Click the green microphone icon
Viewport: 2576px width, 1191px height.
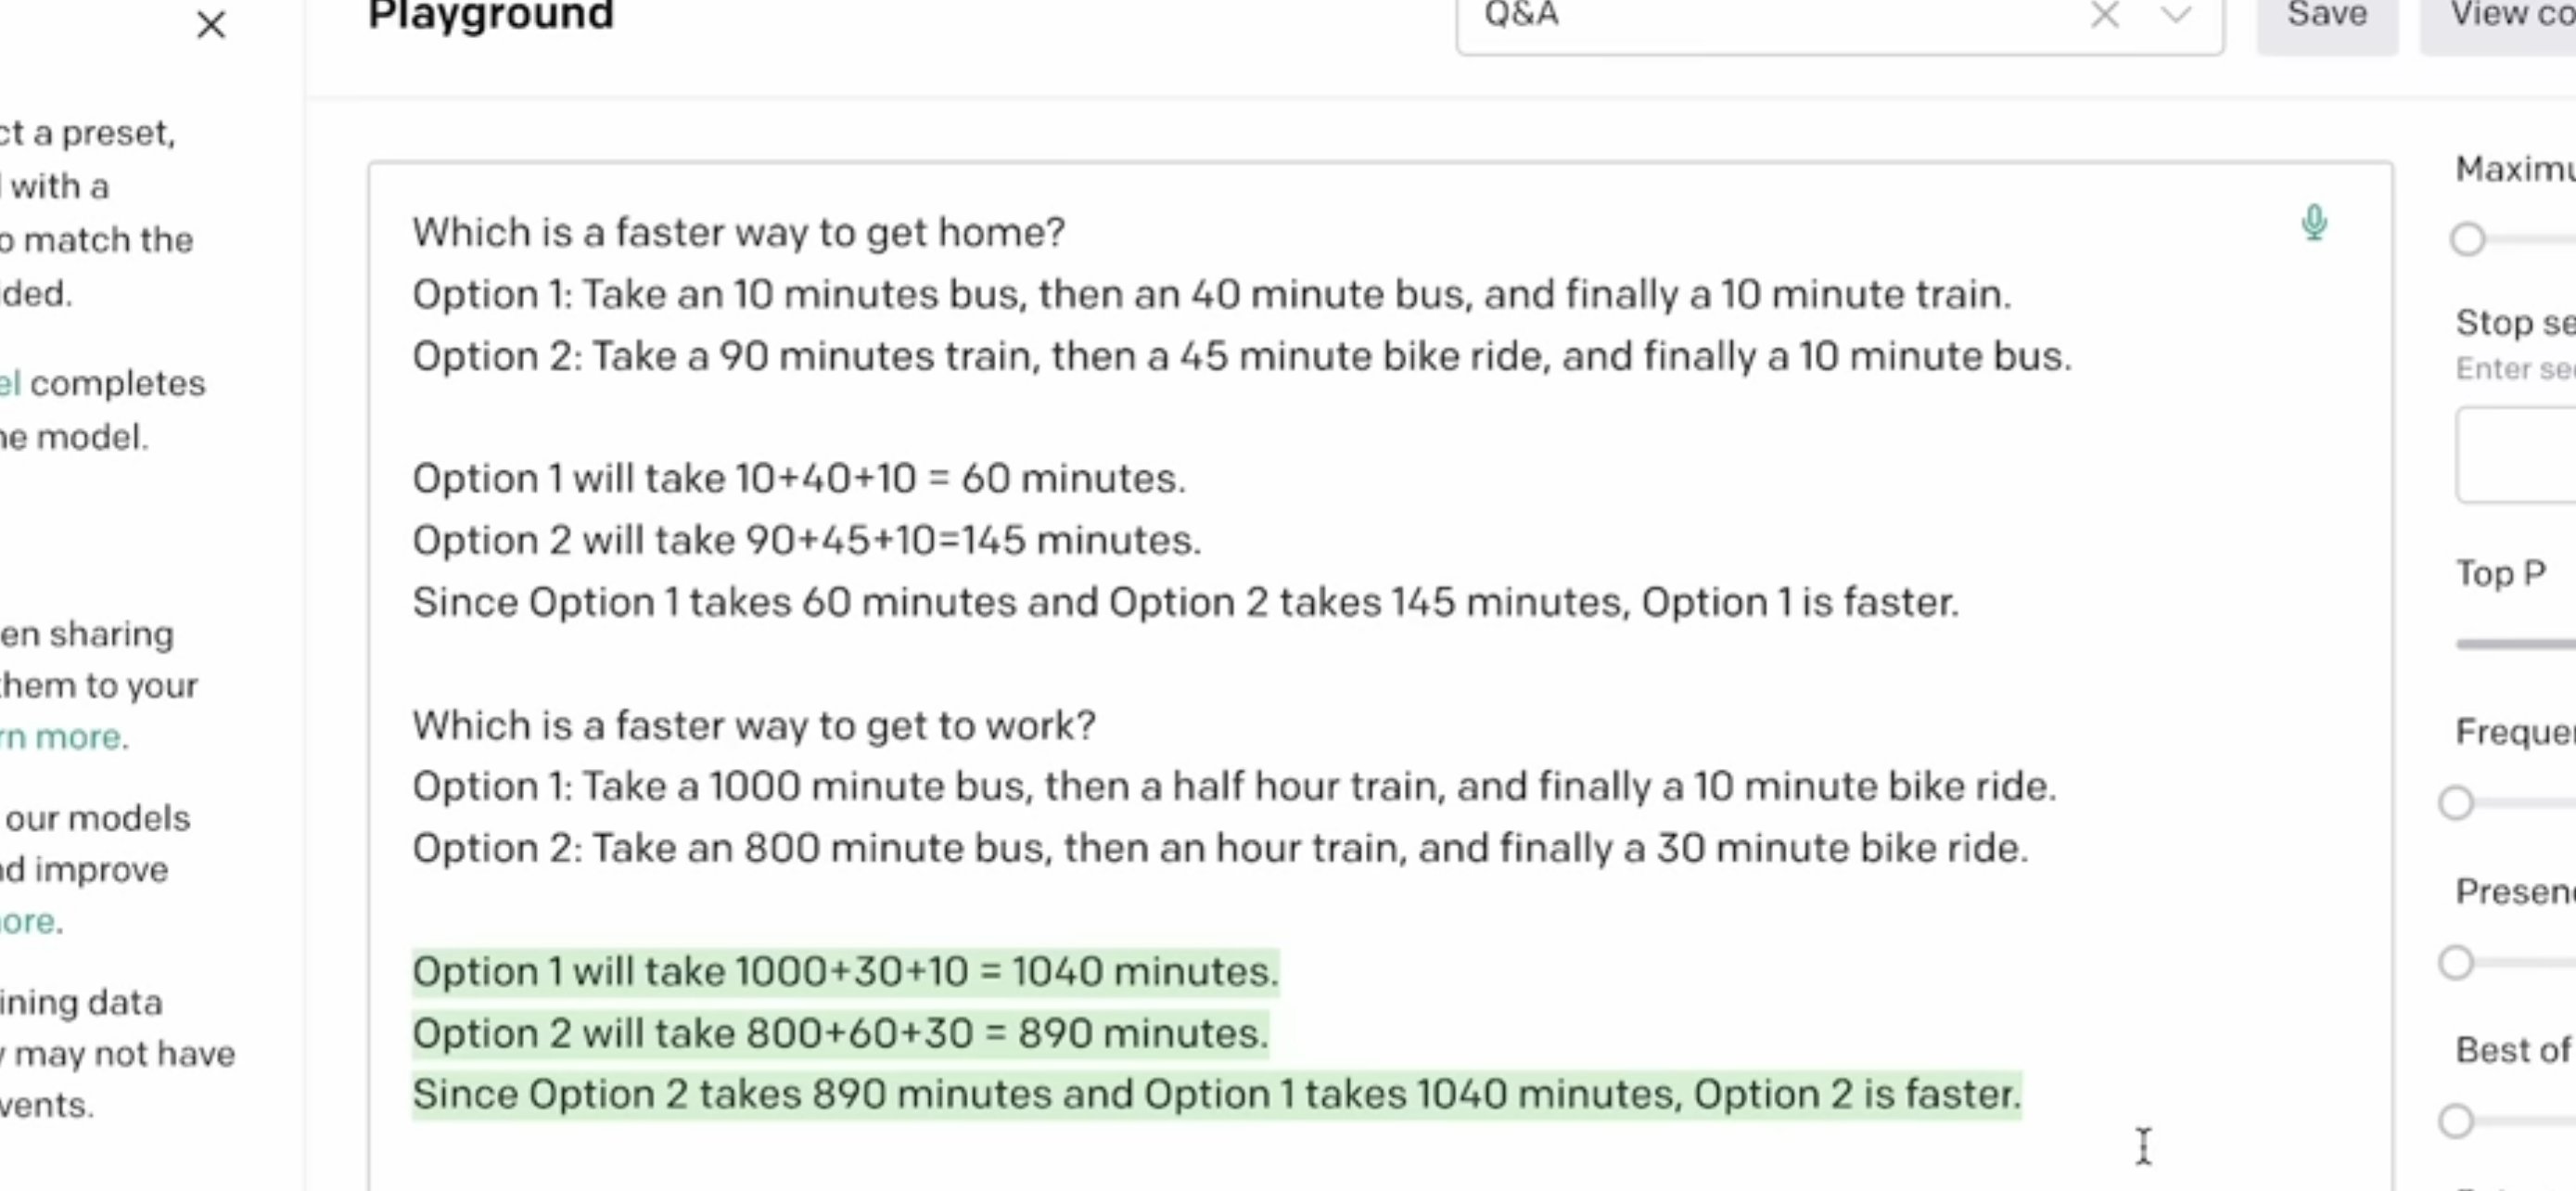pos(2314,222)
